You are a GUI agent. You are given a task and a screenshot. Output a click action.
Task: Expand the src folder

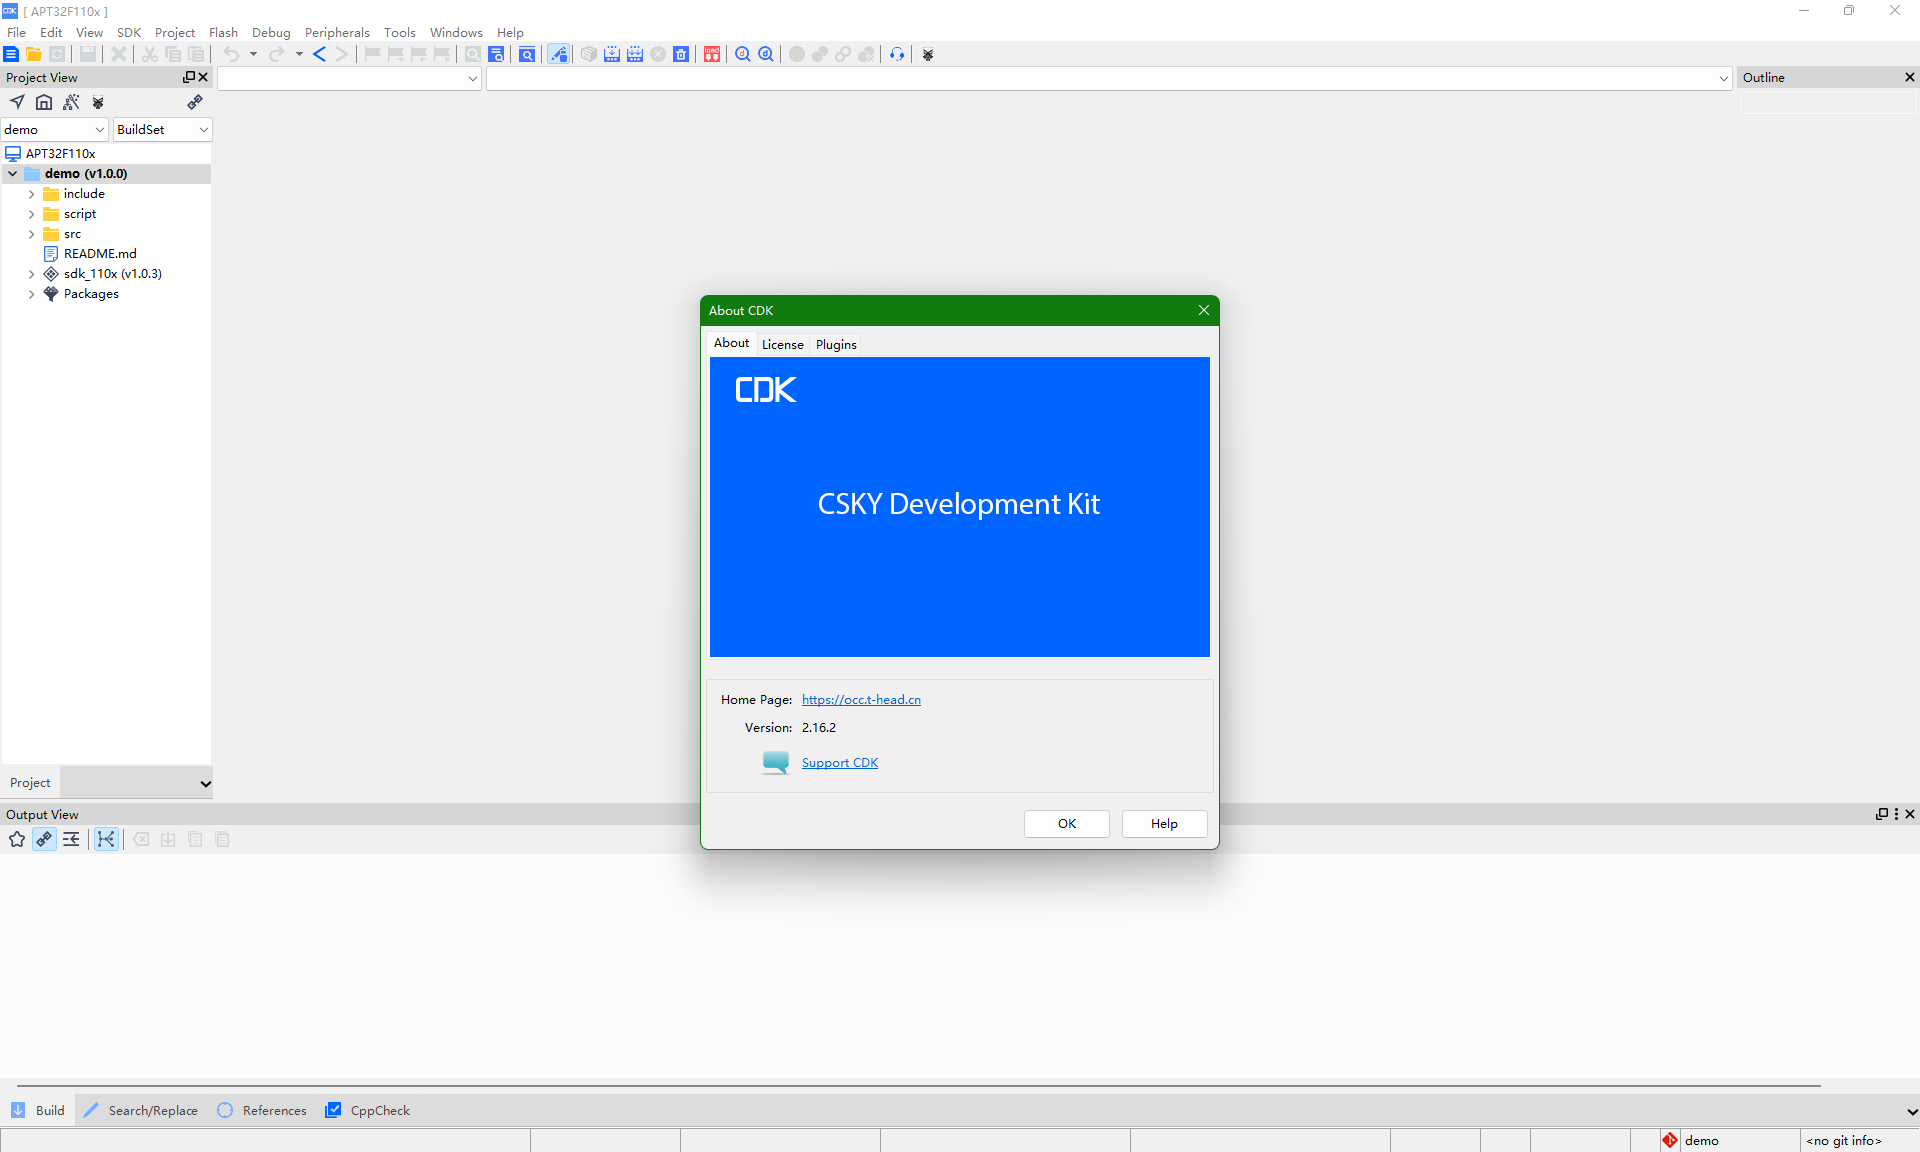coord(31,234)
